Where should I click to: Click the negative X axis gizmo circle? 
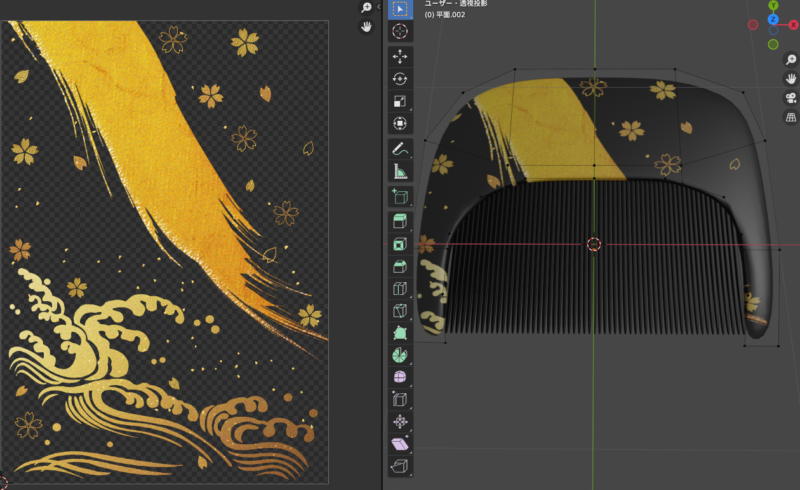(753, 24)
